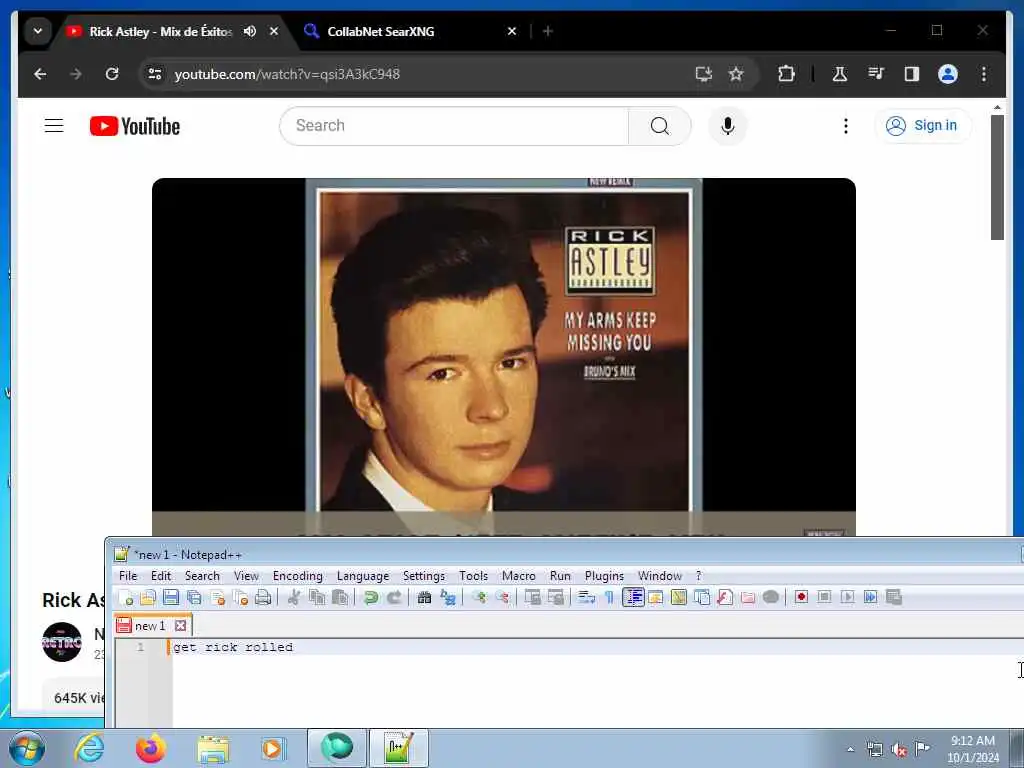Close the new 1 document tab
Viewport: 1024px width, 768px height.
coord(181,626)
